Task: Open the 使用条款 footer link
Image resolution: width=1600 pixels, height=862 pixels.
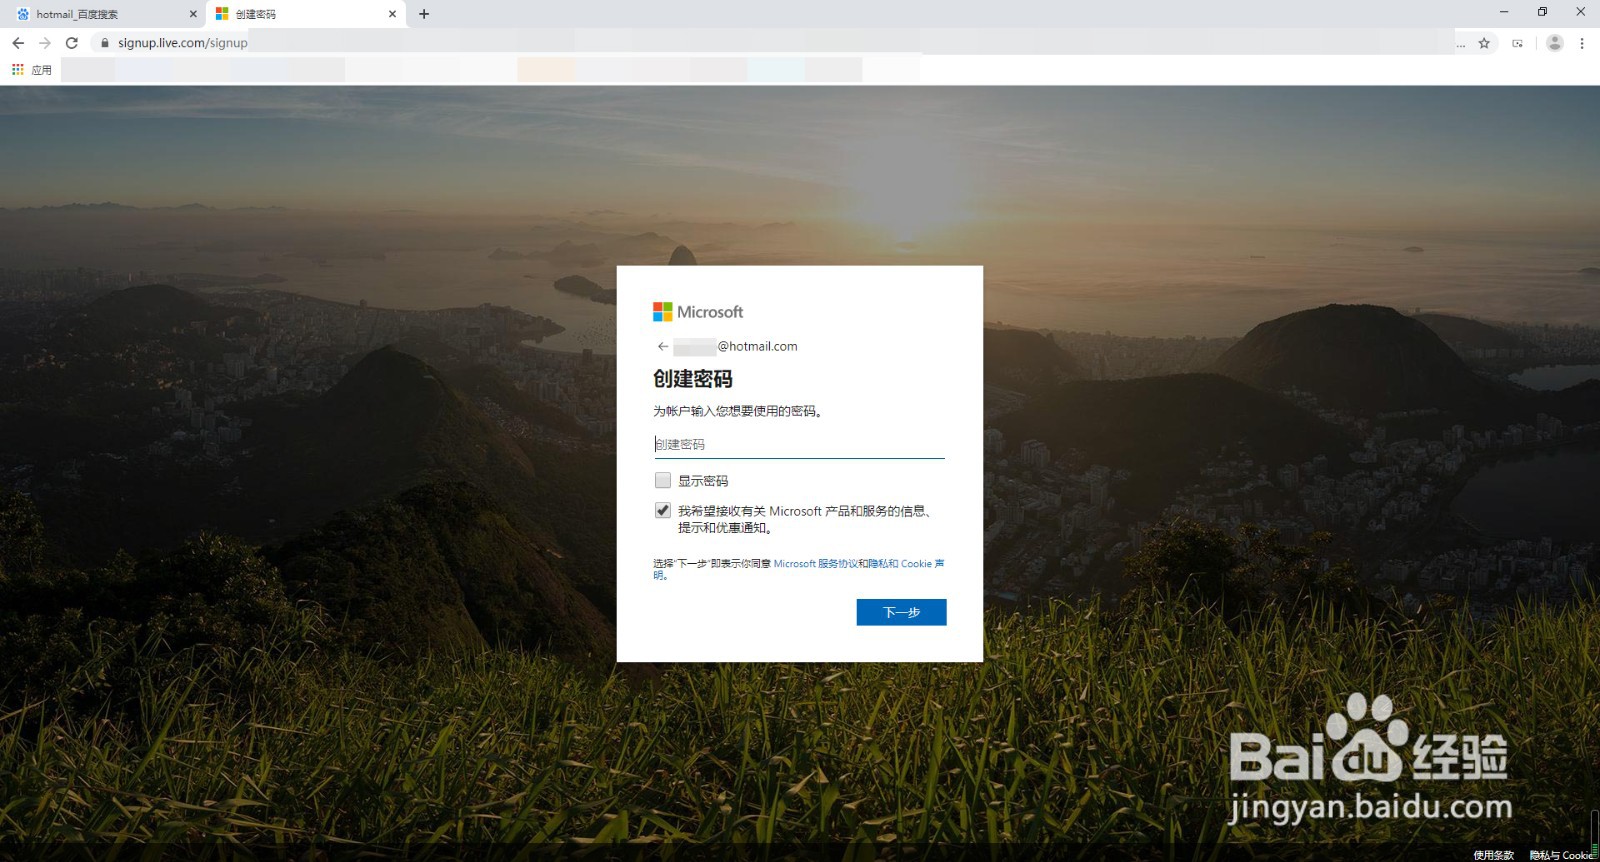Action: pos(1493,855)
